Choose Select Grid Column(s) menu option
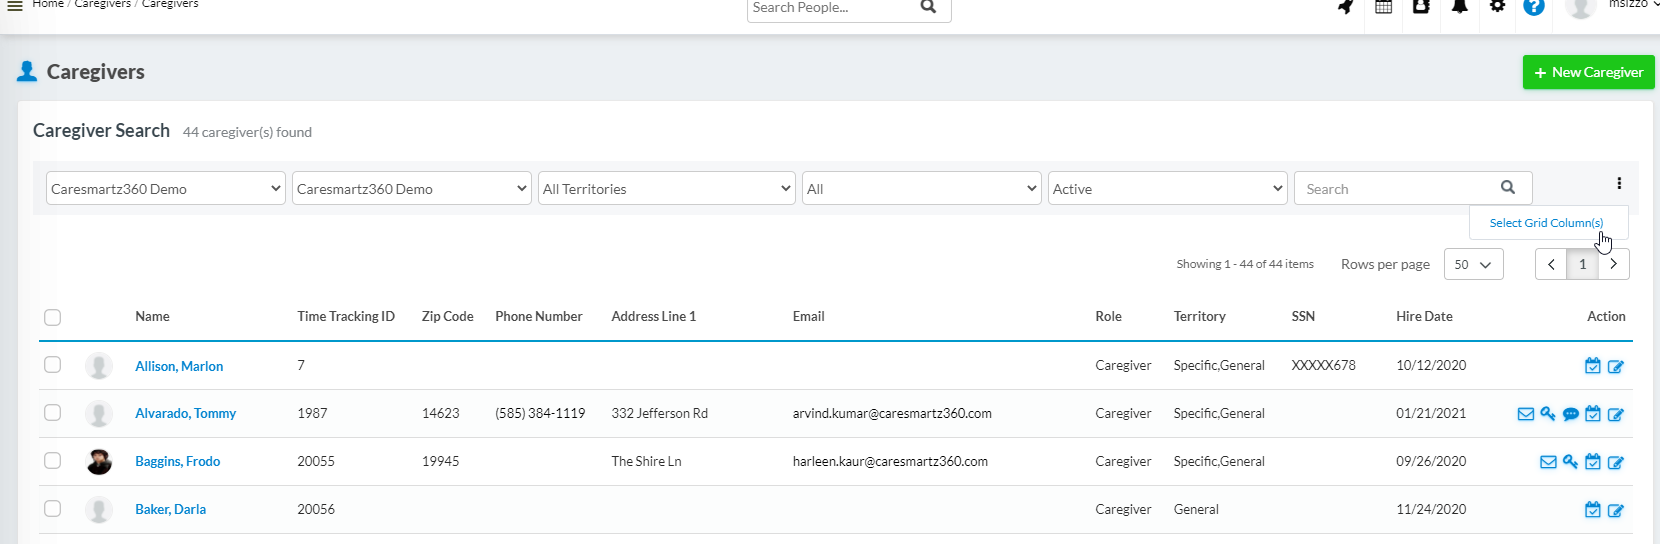The height and width of the screenshot is (544, 1660). (1546, 223)
